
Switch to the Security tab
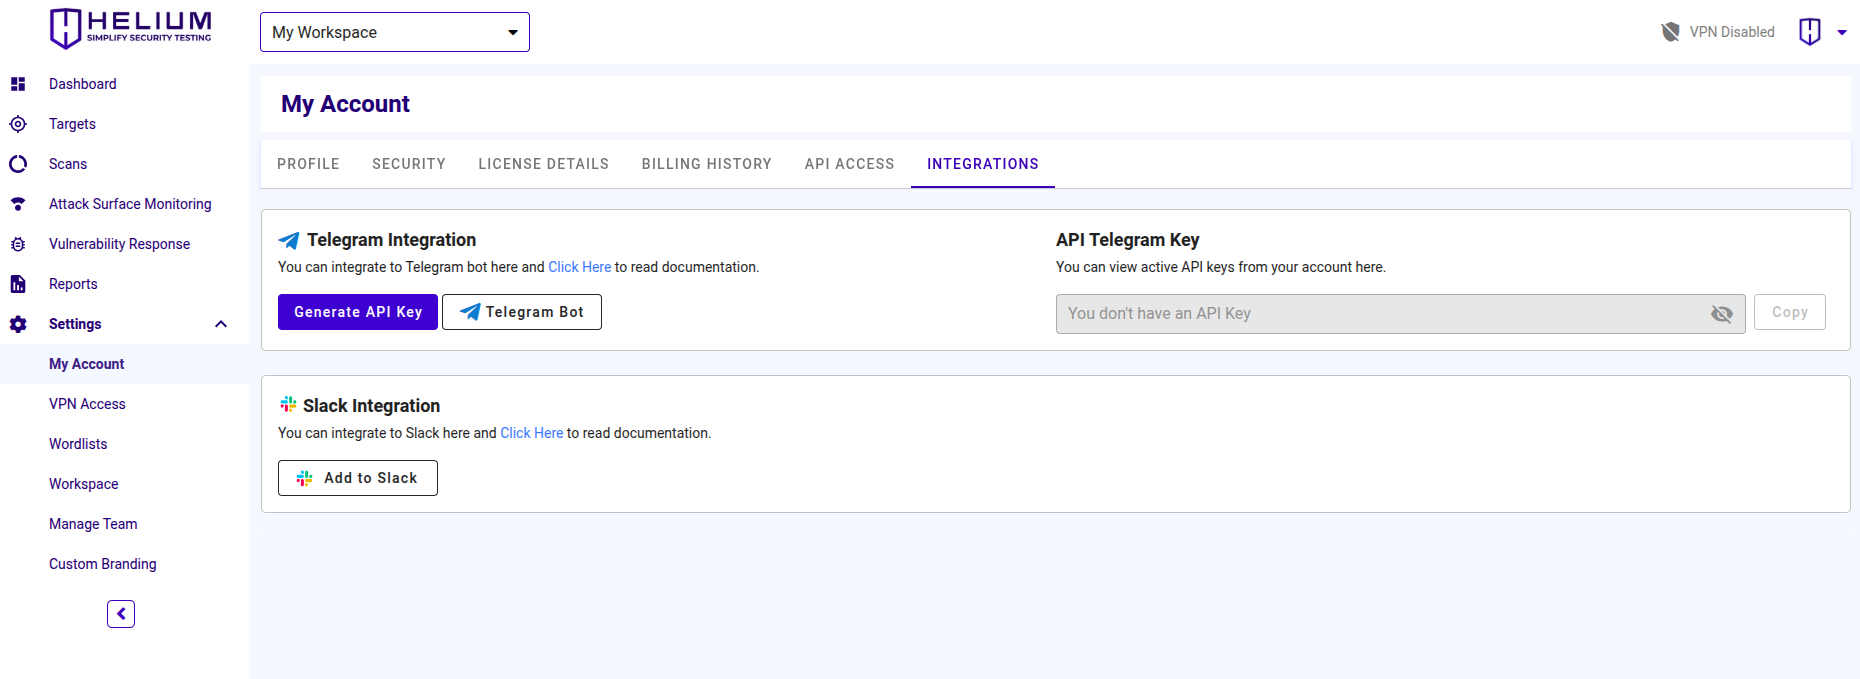coord(409,164)
